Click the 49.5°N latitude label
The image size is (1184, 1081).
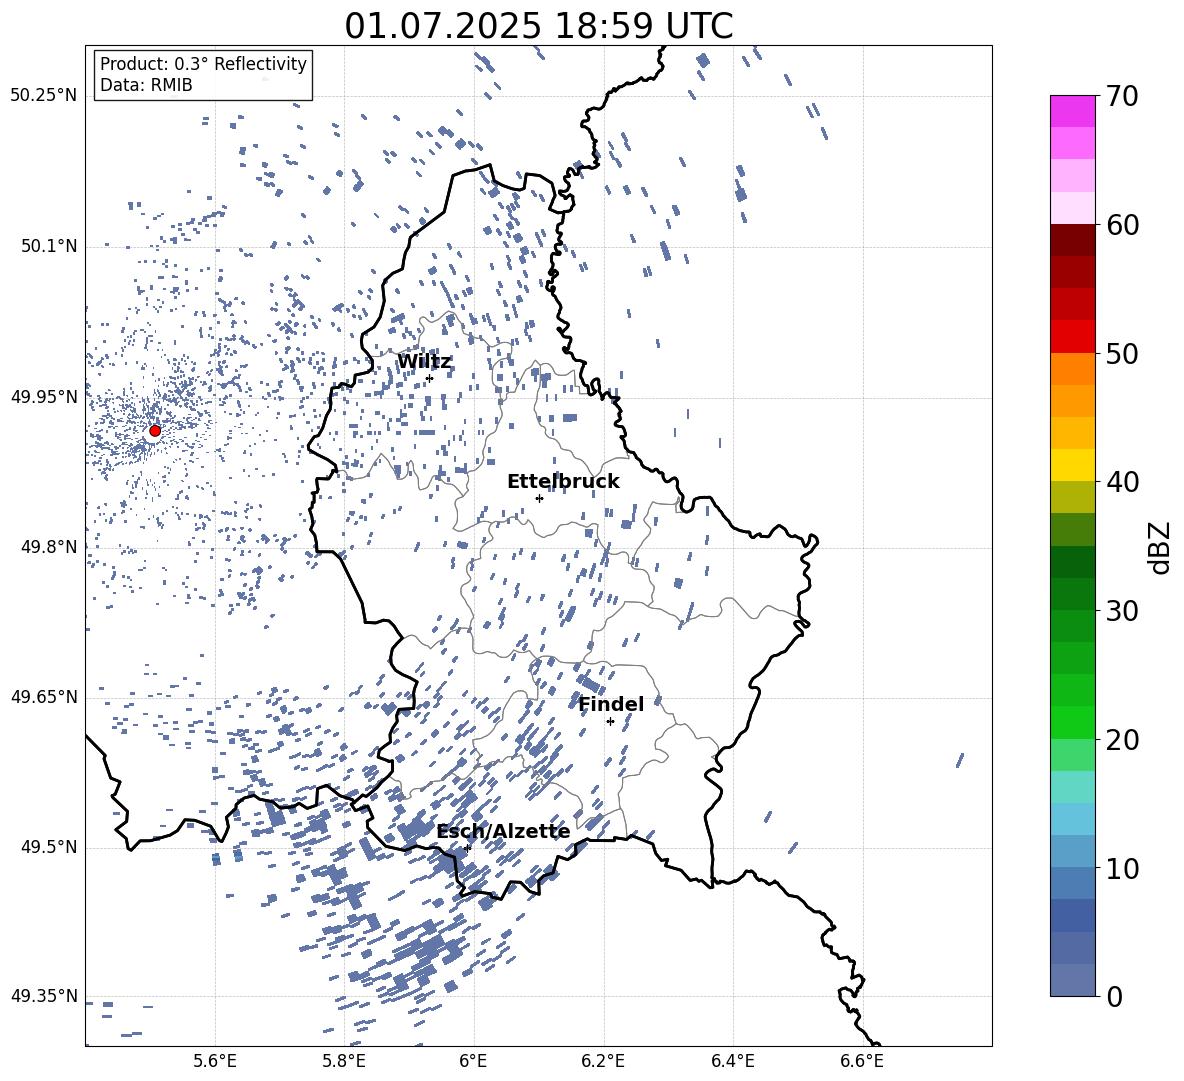48,847
